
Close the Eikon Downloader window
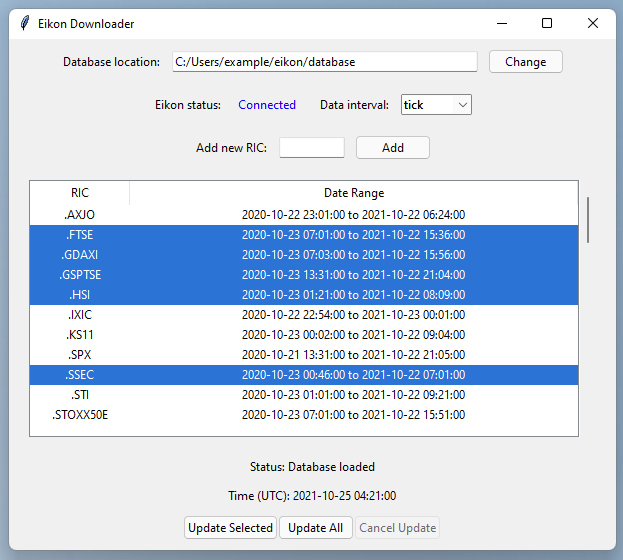(593, 23)
